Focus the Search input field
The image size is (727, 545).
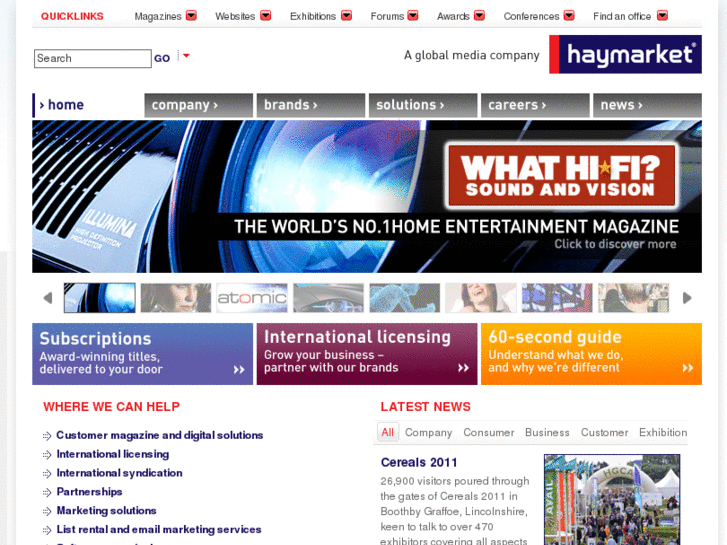tap(93, 58)
